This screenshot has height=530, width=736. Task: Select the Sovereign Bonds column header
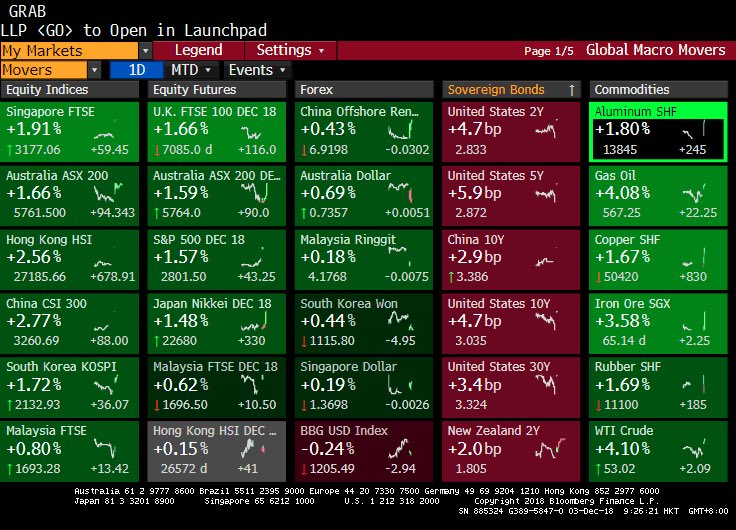511,90
